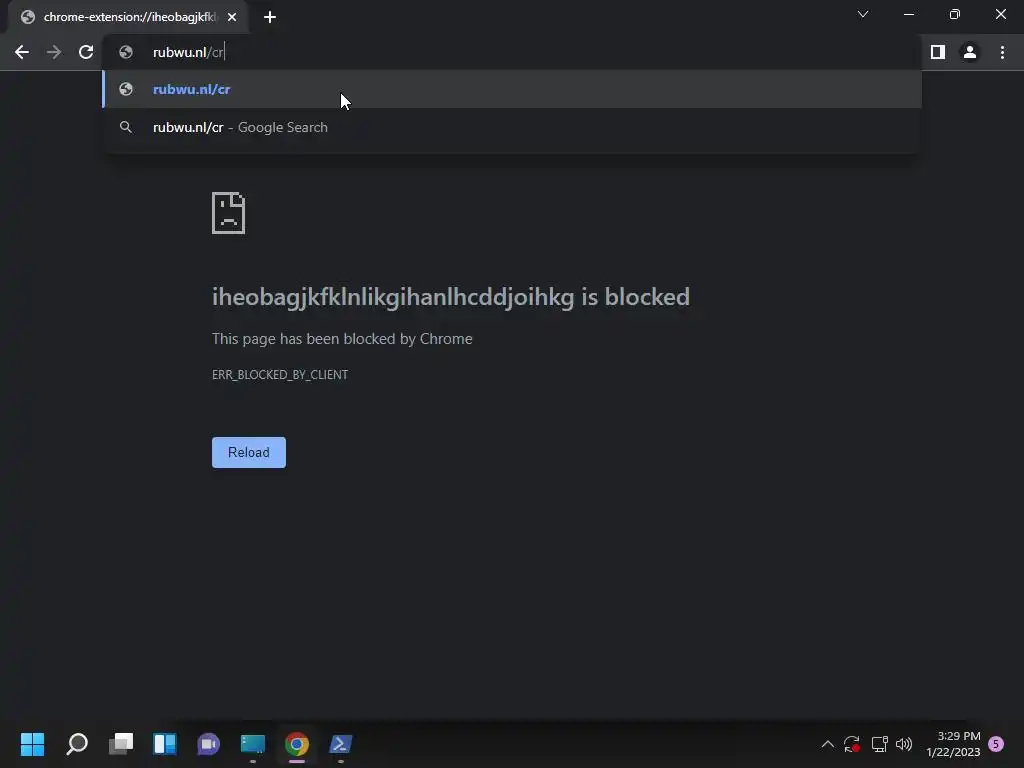
Task: Go back to the previous page
Action: click(22, 52)
